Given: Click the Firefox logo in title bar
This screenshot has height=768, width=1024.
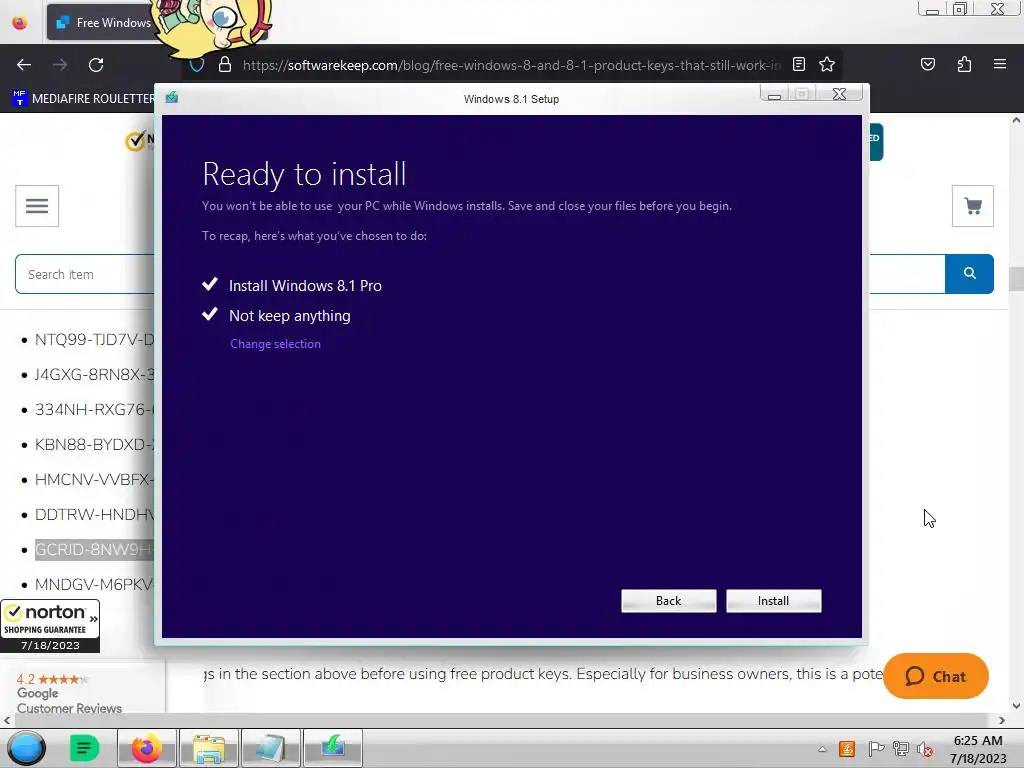Looking at the screenshot, I should [20, 23].
